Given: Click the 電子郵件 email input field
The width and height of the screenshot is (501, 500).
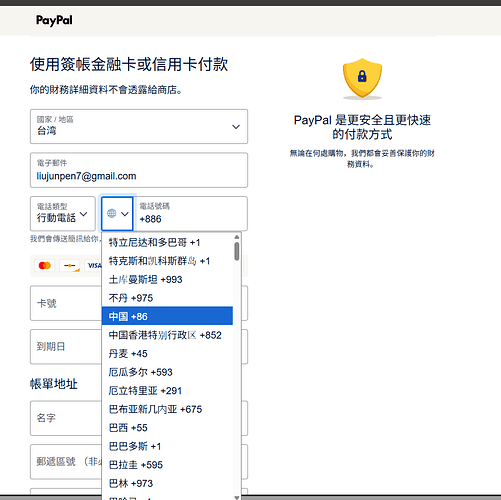Looking at the screenshot, I should pyautogui.click(x=139, y=170).
